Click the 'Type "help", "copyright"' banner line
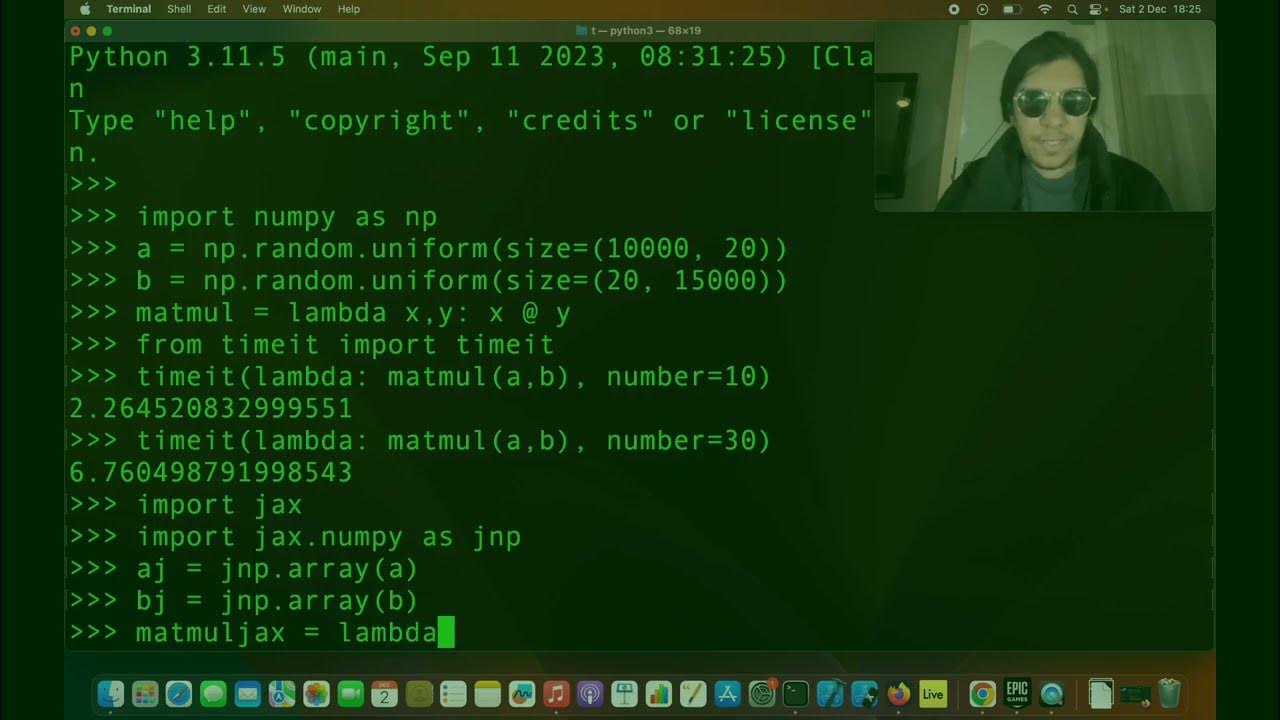The height and width of the screenshot is (720, 1280). [471, 121]
